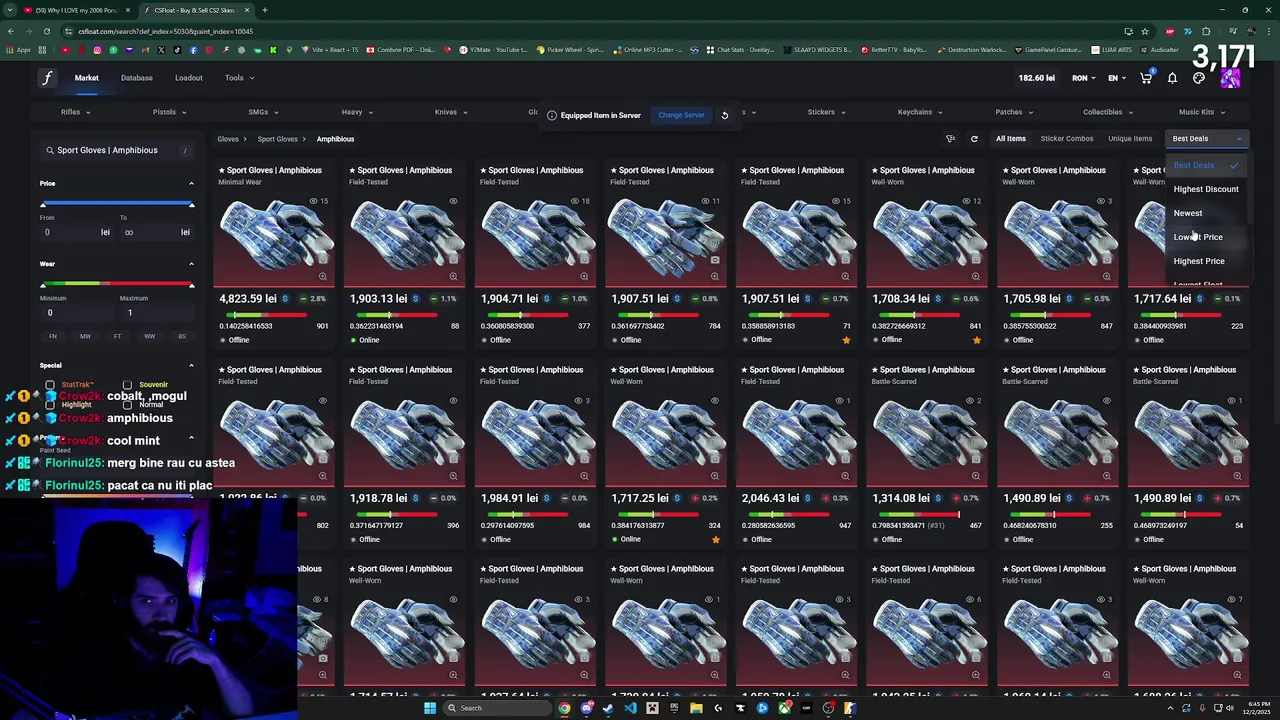The height and width of the screenshot is (720, 1280).
Task: Select the Sticker Combos tab
Action: 1067,139
